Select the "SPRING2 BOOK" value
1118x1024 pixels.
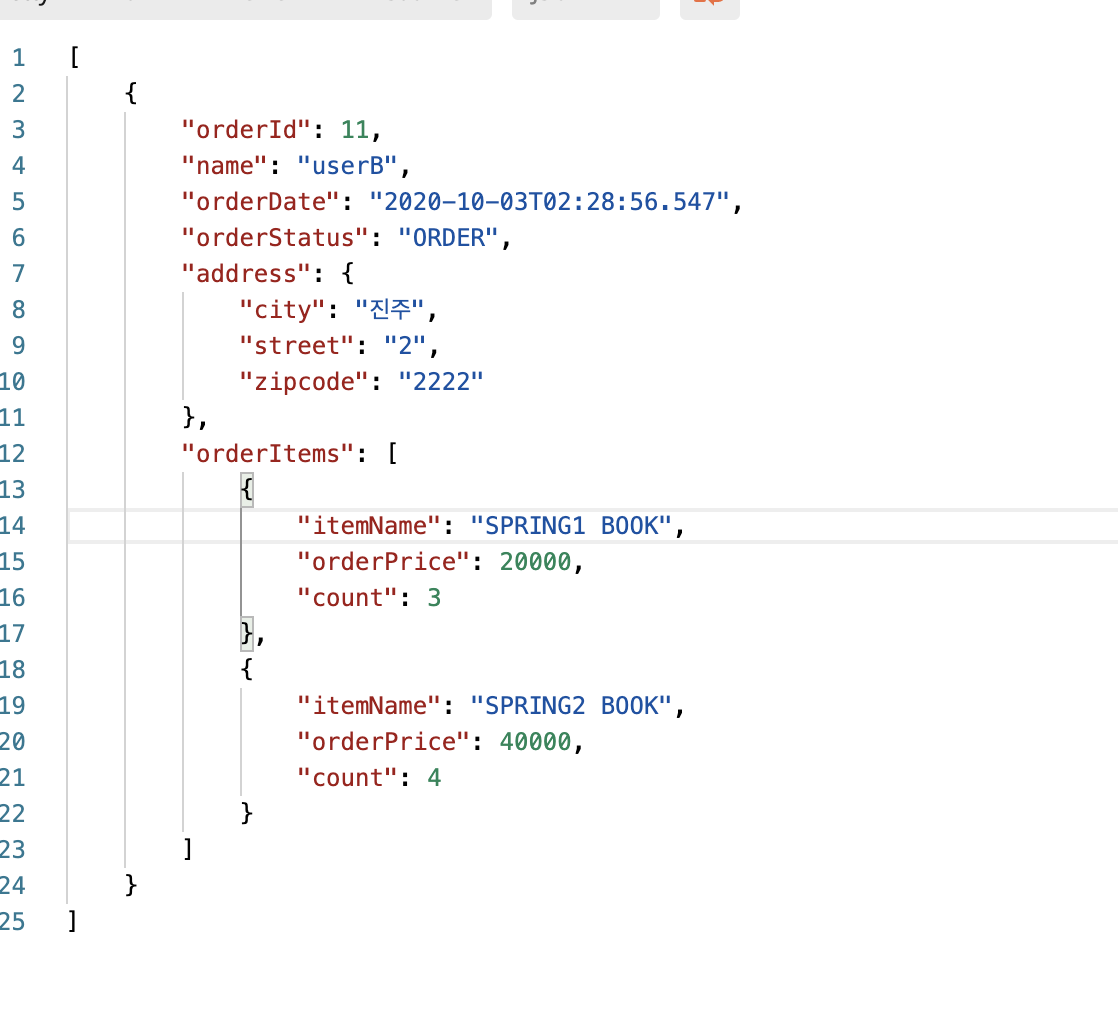pos(571,706)
